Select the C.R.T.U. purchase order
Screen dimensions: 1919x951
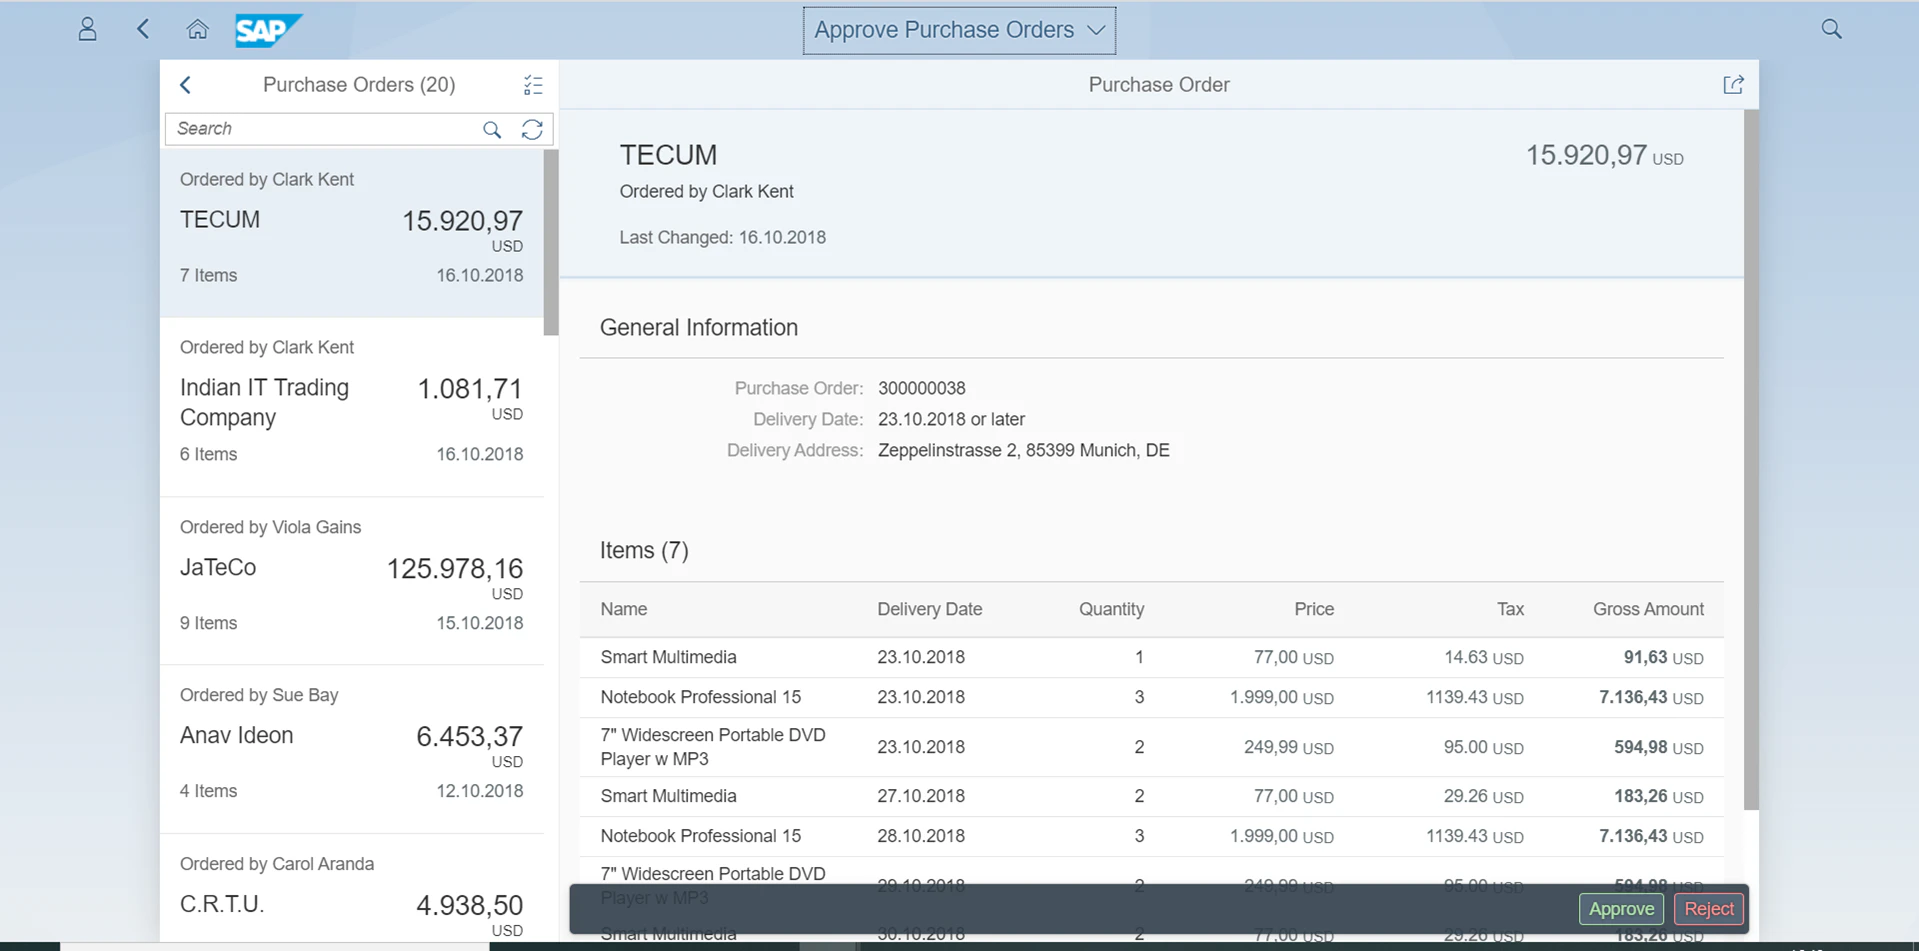pyautogui.click(x=352, y=888)
